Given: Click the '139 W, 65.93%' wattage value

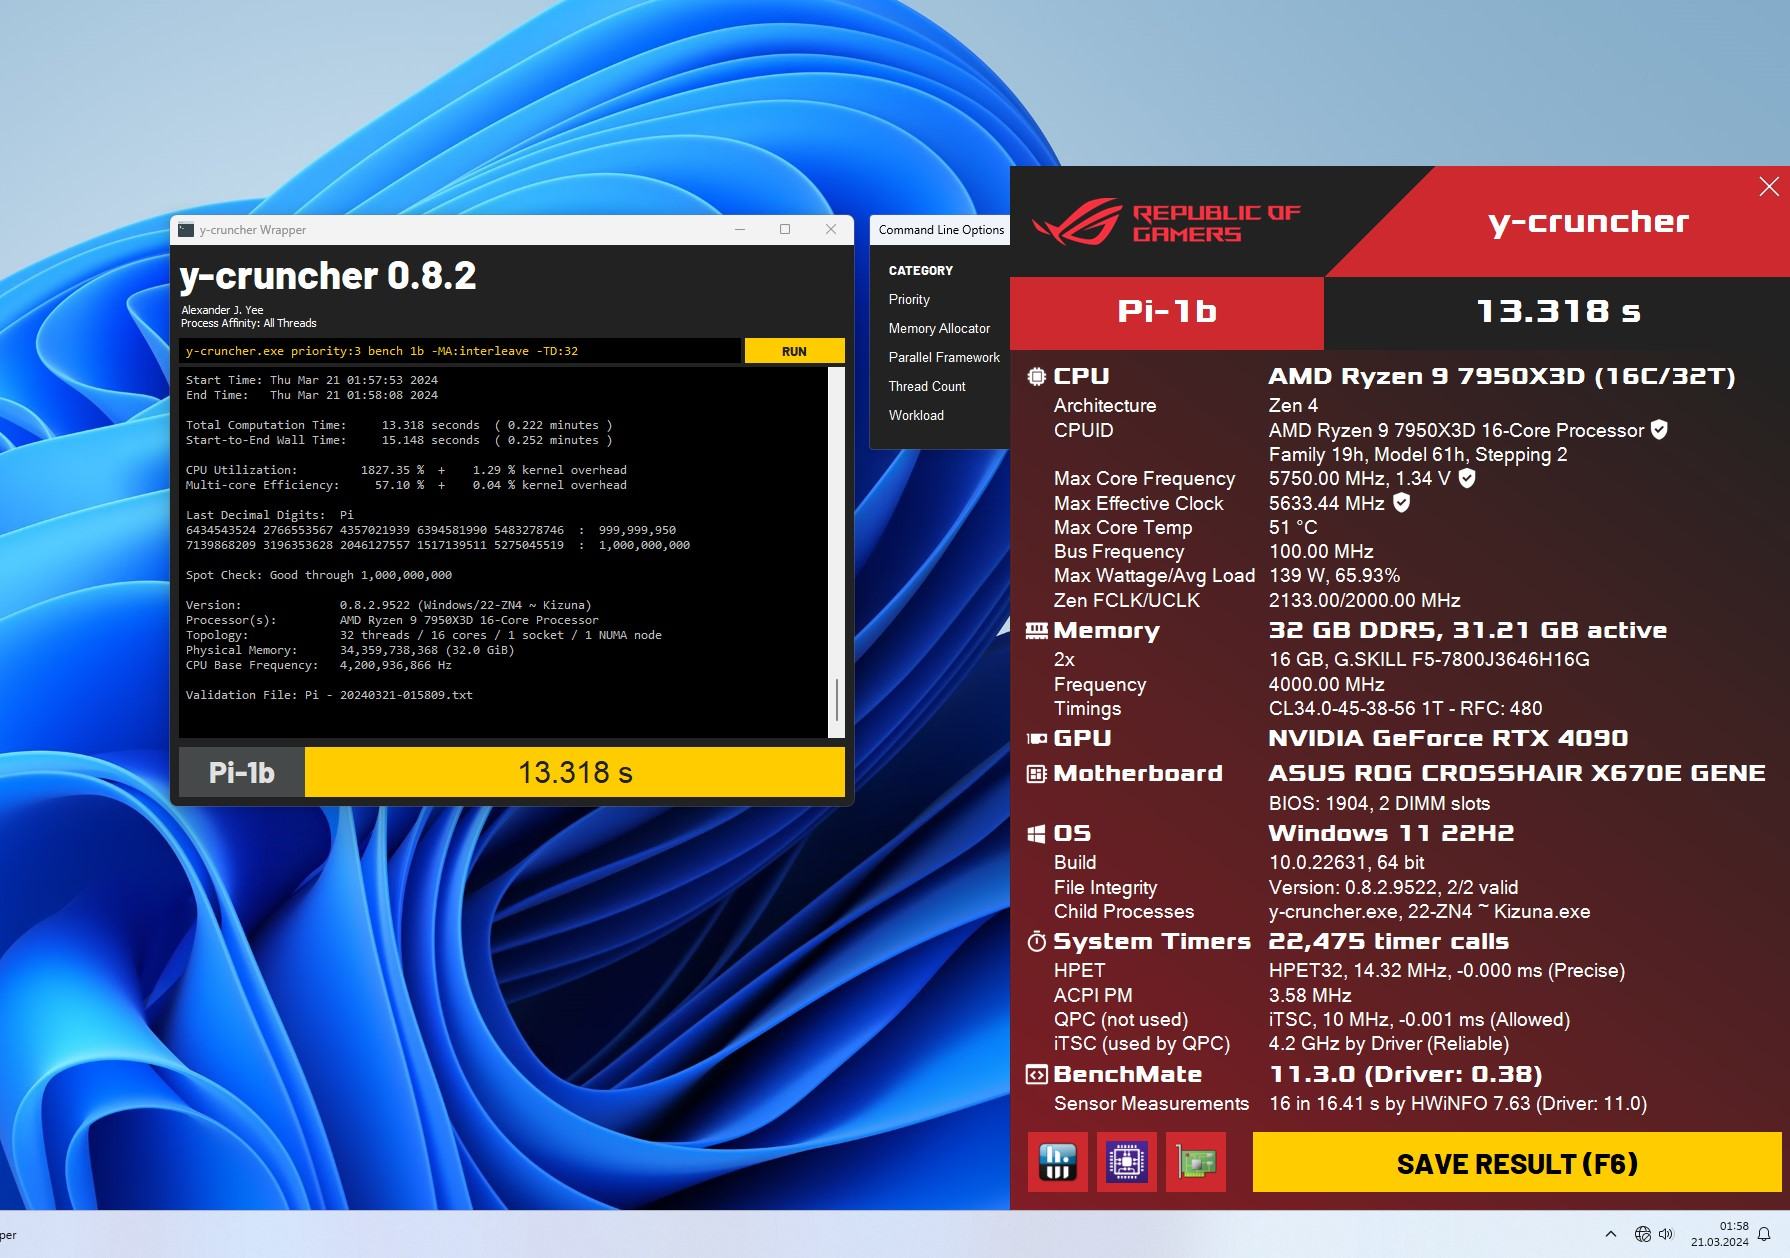Looking at the screenshot, I should (1334, 576).
